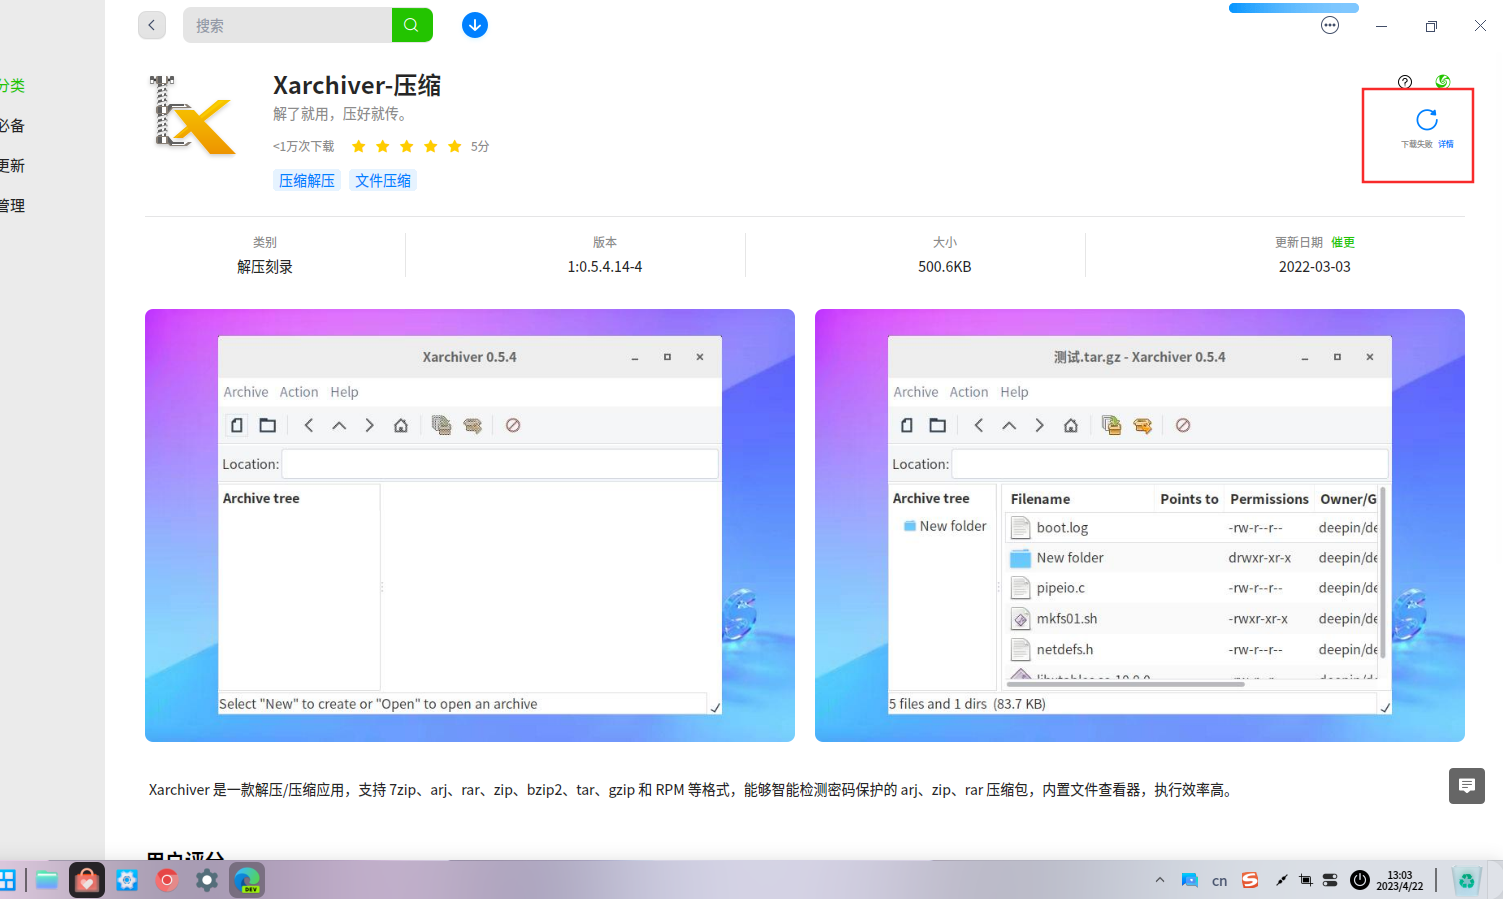Open the 详情 link for download failure
Screen dimensions: 1503x899
tap(1446, 144)
